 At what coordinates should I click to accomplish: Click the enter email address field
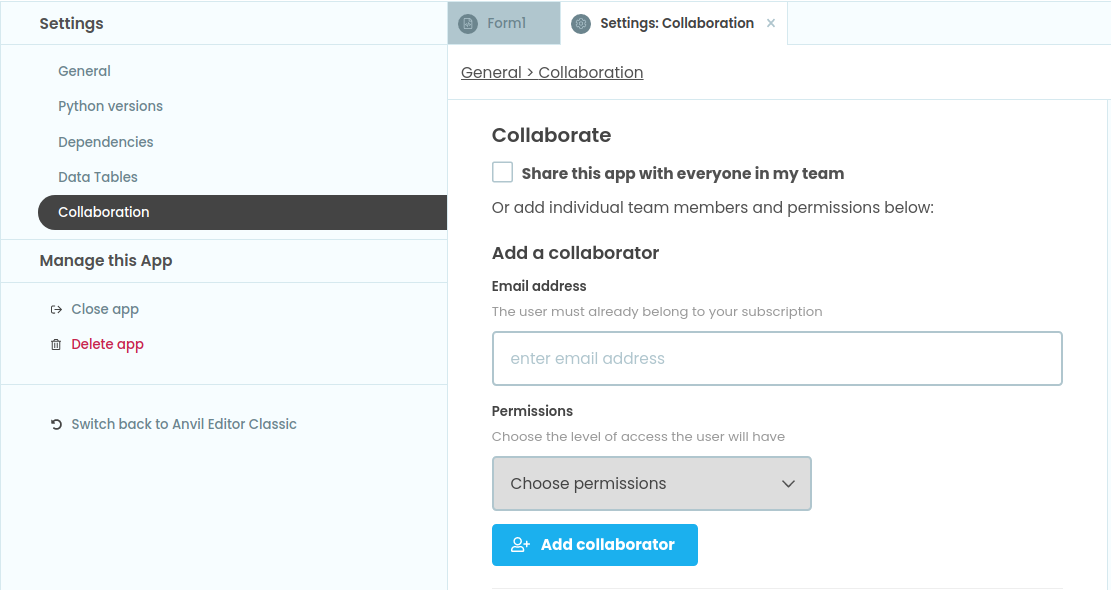tap(777, 358)
